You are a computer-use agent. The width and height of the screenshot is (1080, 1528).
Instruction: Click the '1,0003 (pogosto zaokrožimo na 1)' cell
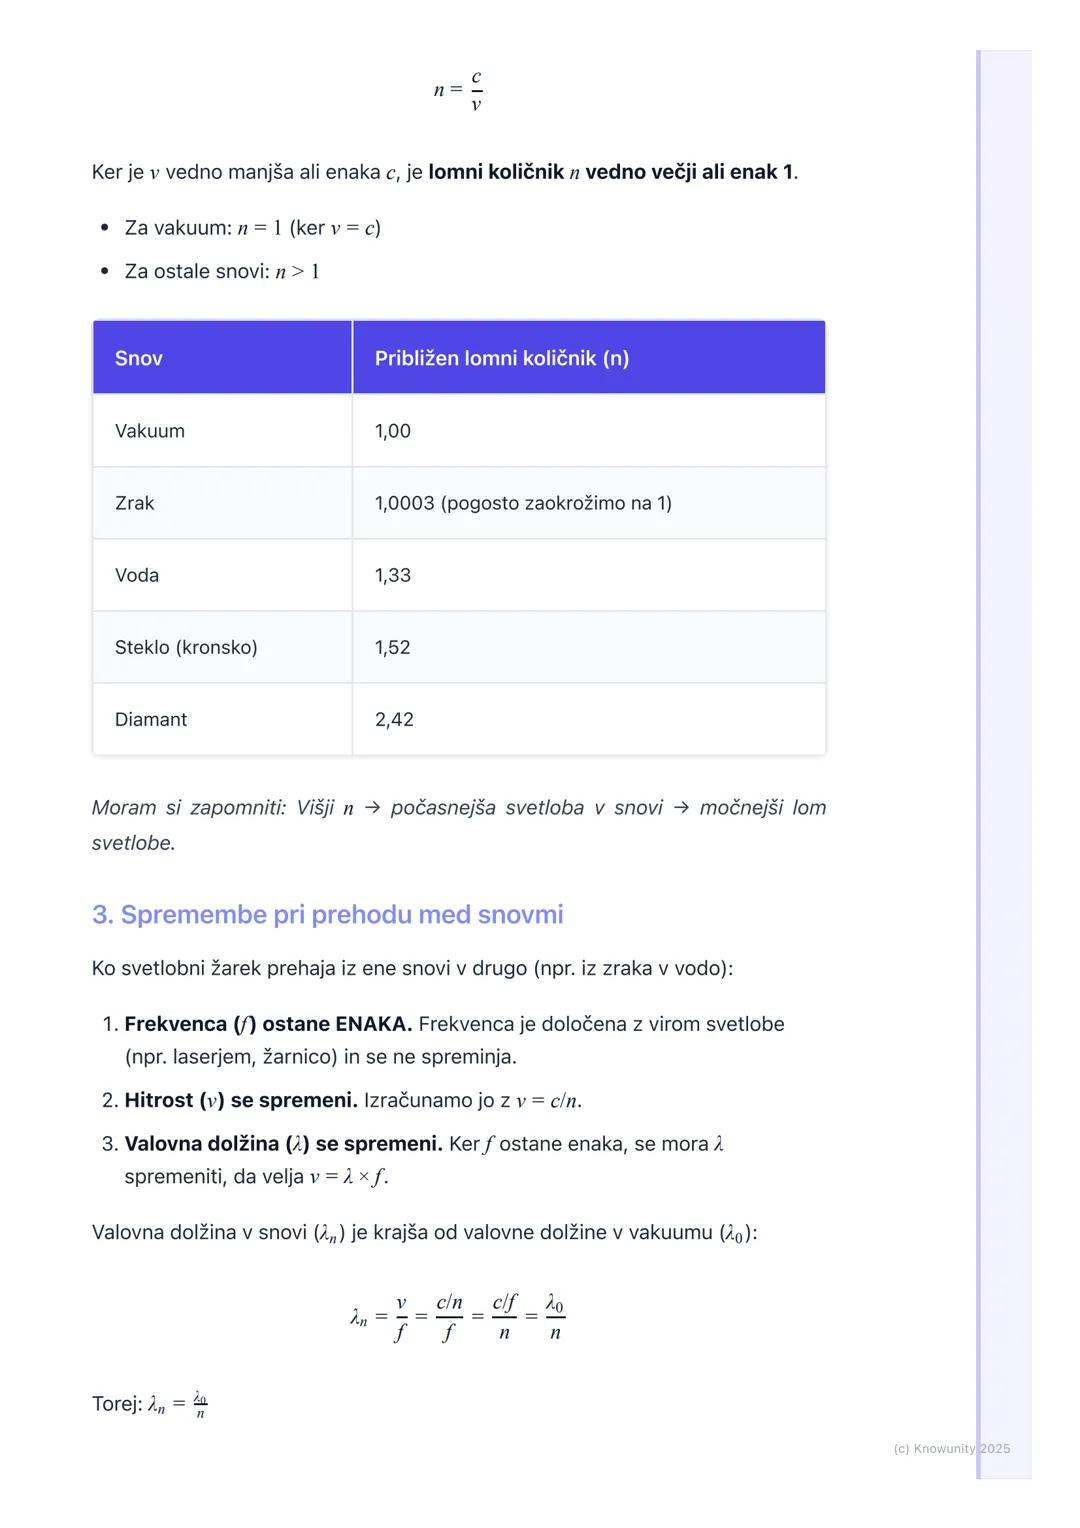tap(523, 503)
